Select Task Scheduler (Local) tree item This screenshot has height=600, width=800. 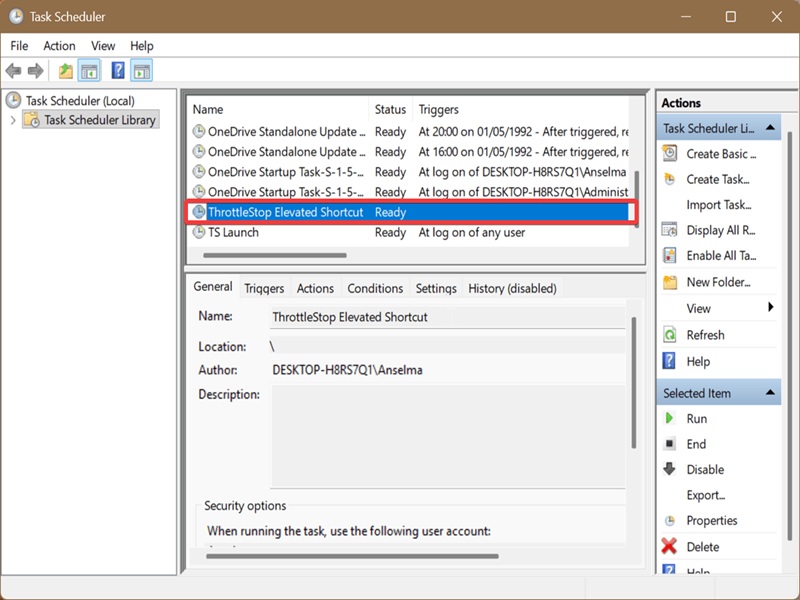pyautogui.click(x=80, y=101)
